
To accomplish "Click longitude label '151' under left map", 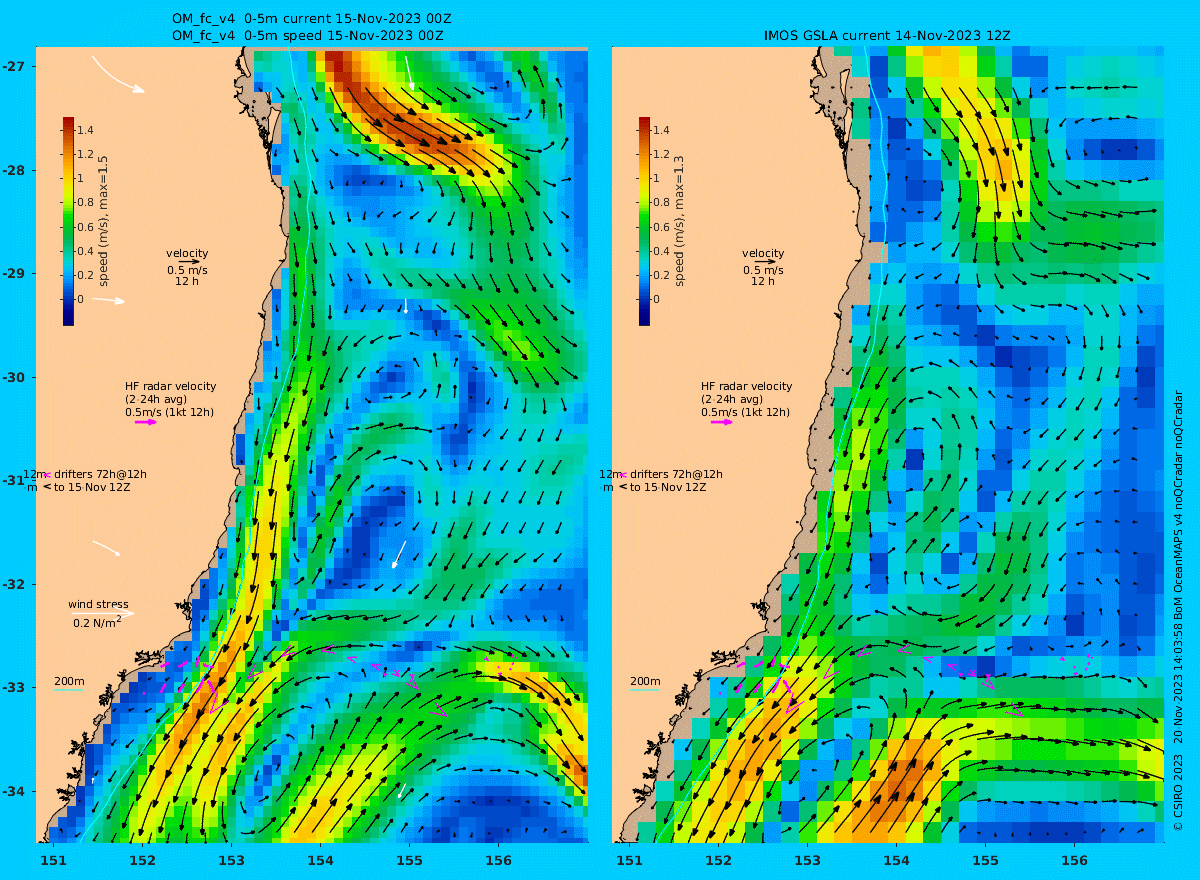I will coord(54,860).
